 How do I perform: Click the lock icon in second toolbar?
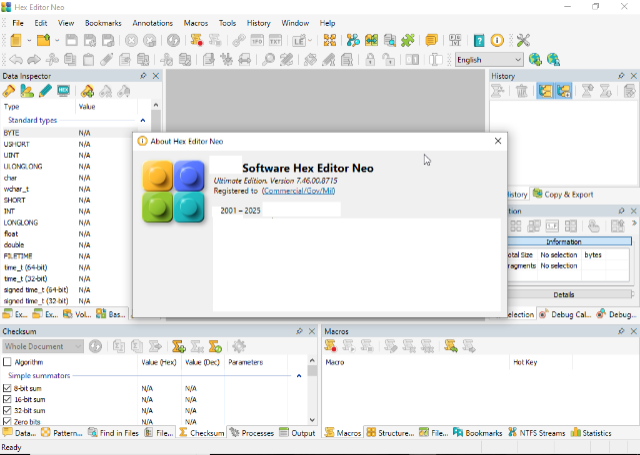coord(370,60)
